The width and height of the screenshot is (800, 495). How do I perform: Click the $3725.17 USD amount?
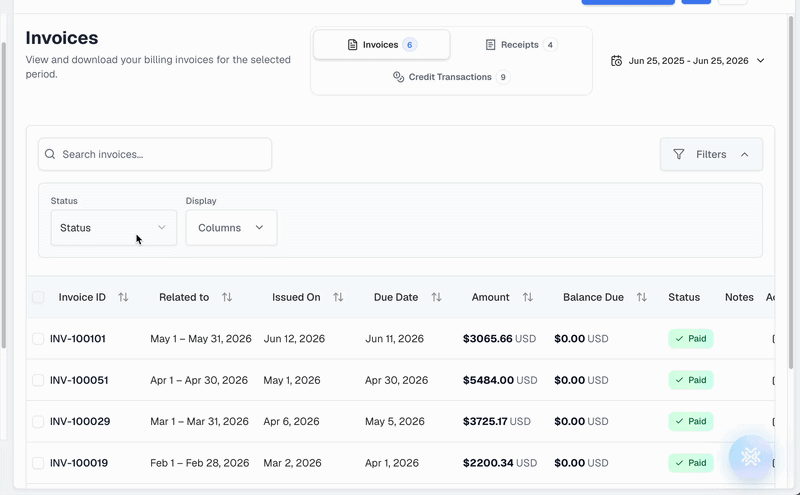pyautogui.click(x=497, y=422)
